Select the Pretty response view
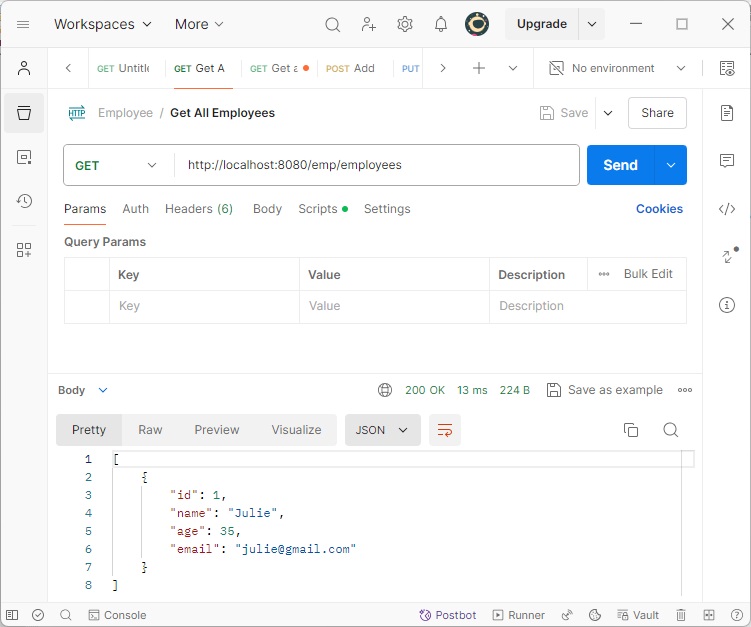Screen dimensions: 751x627 [89, 430]
